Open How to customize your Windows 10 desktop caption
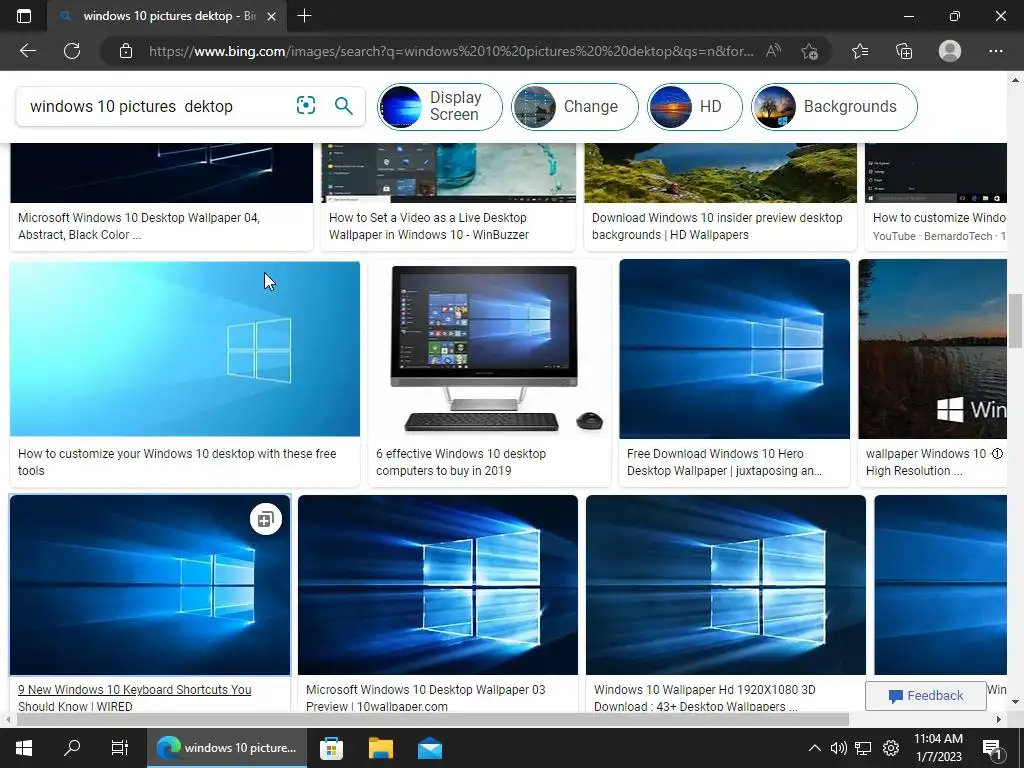This screenshot has width=1024, height=768. pos(177,462)
